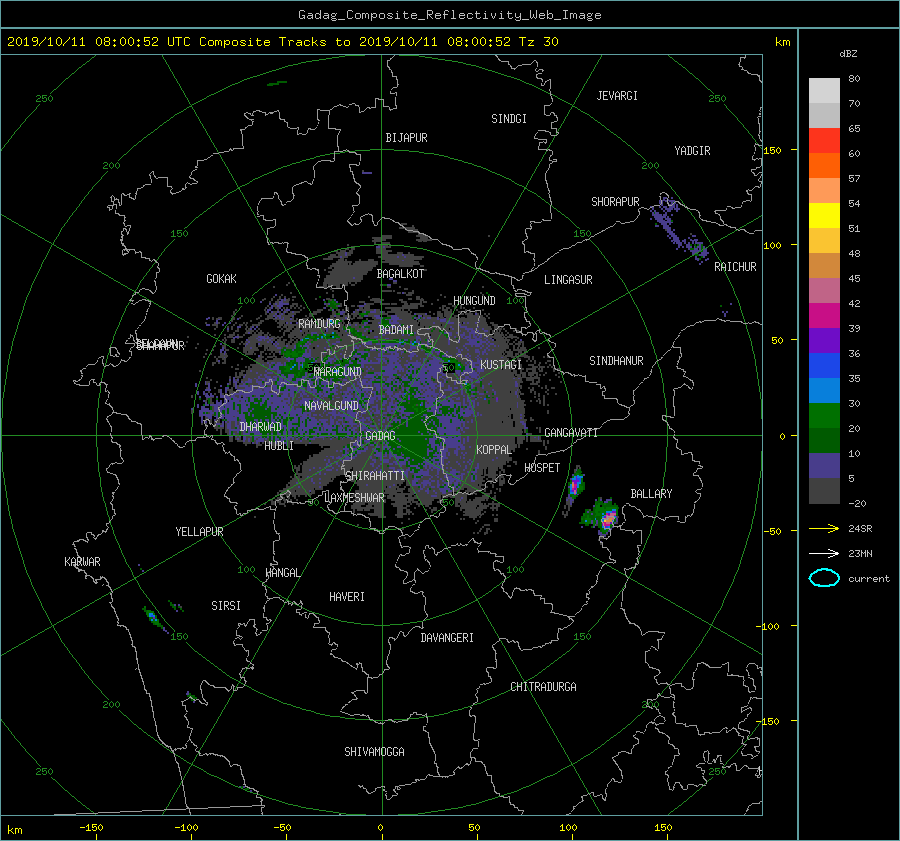
Task: Select the GANGAVATI label
Action: coord(571,433)
